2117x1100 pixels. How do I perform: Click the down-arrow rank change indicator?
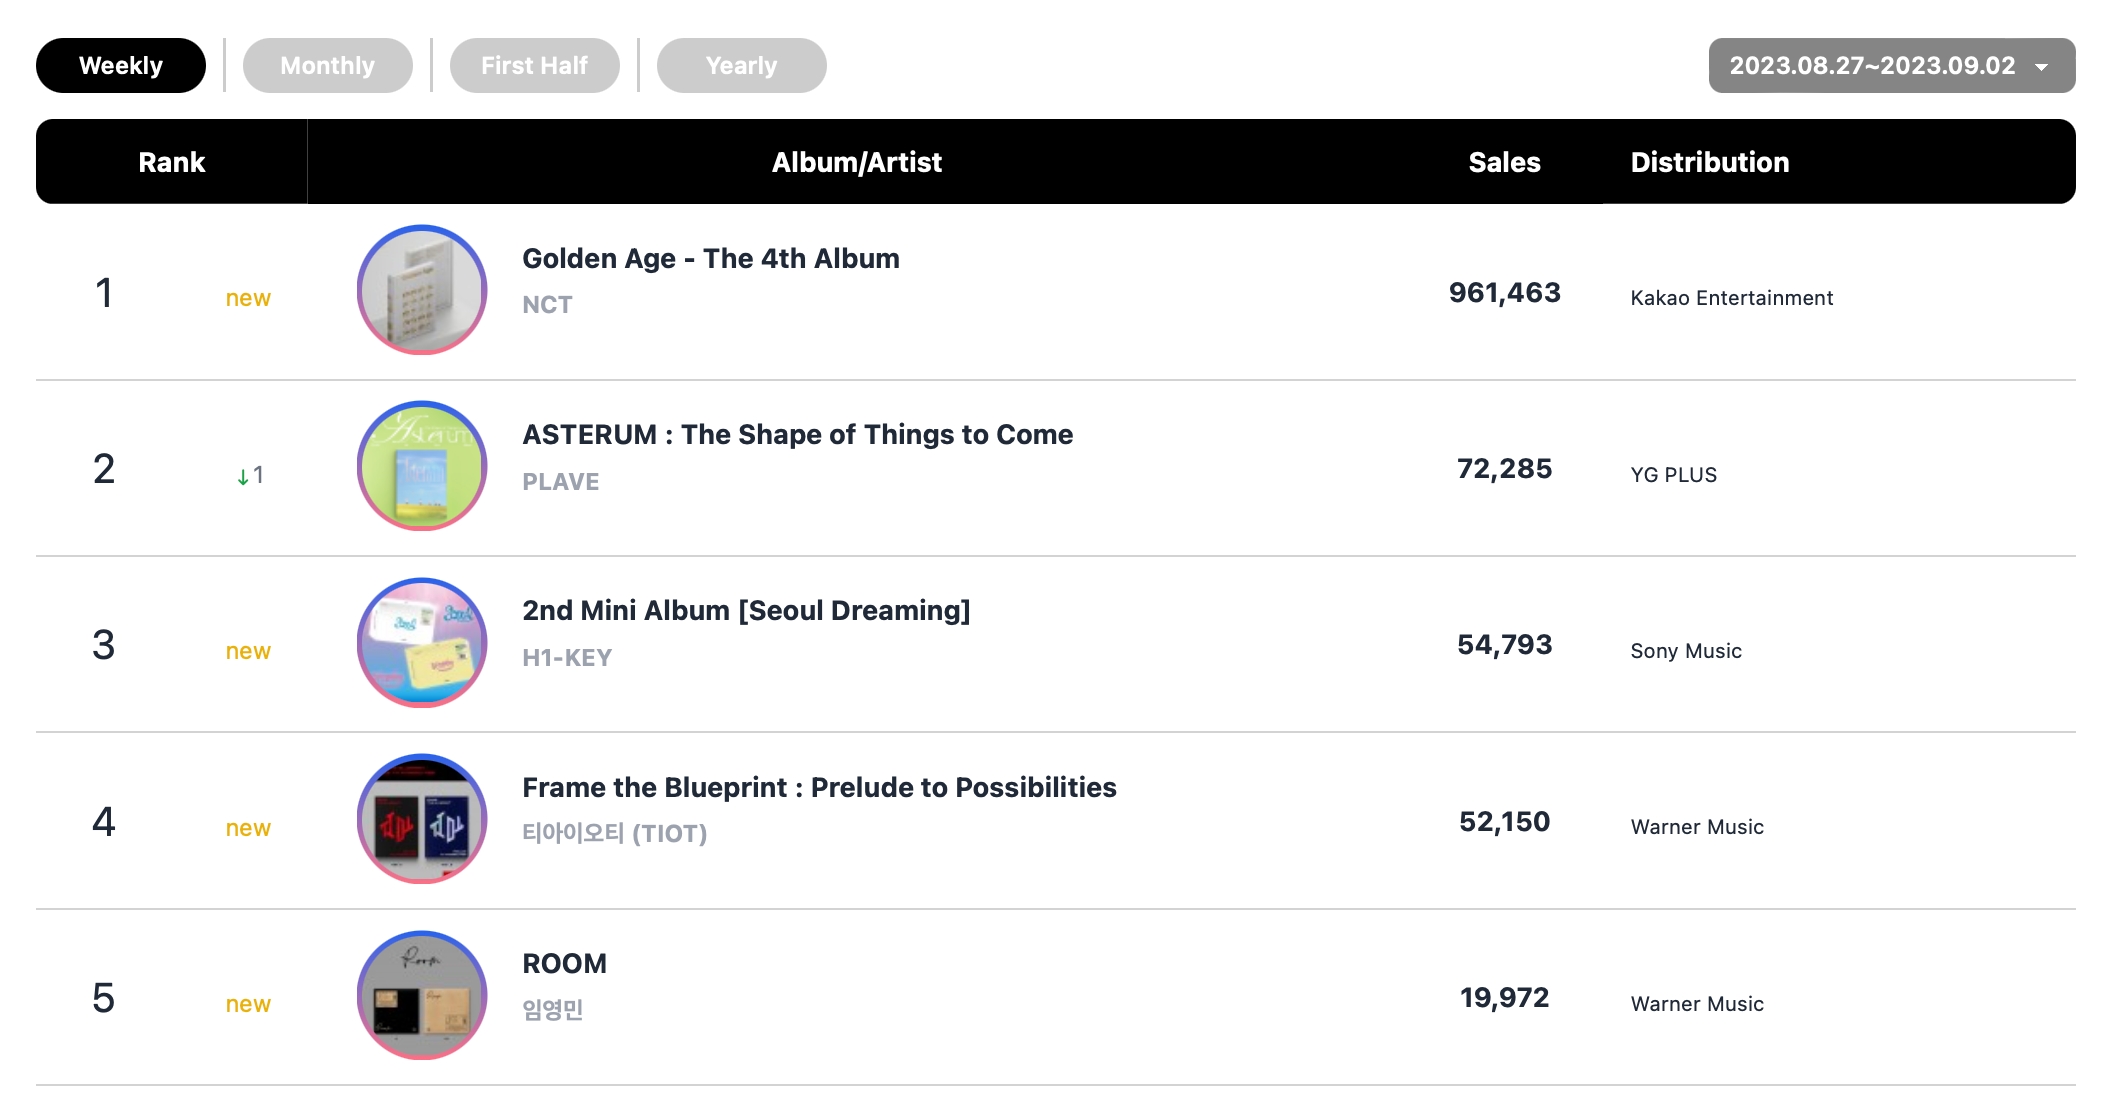click(x=243, y=477)
